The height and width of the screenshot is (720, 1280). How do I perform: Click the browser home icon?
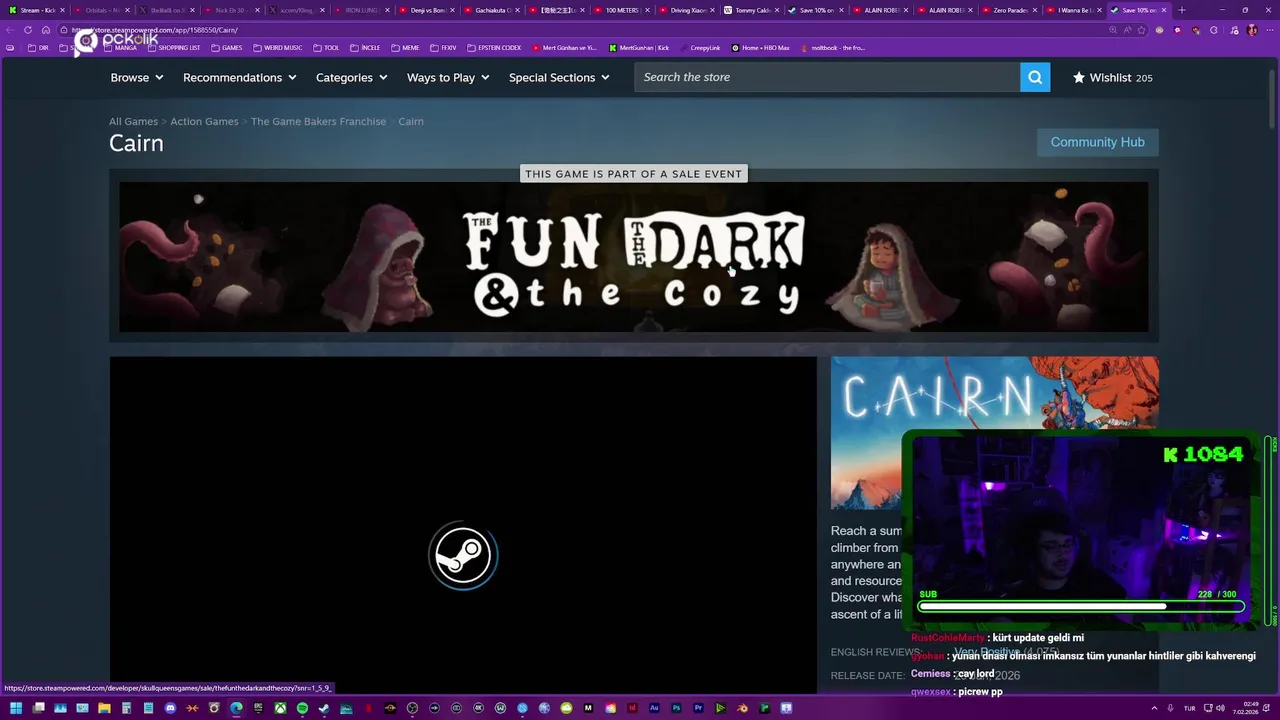pos(46,30)
